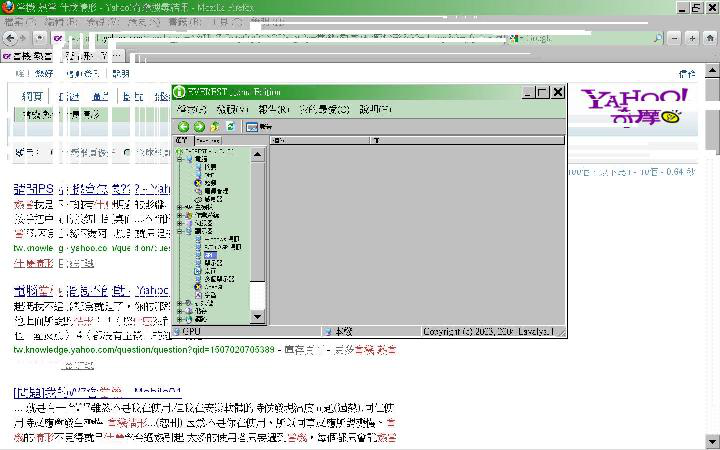Viewport: 720px width, 450px height.
Task: Switch to Favorites tab in EVEREST left panel
Action: [208, 140]
